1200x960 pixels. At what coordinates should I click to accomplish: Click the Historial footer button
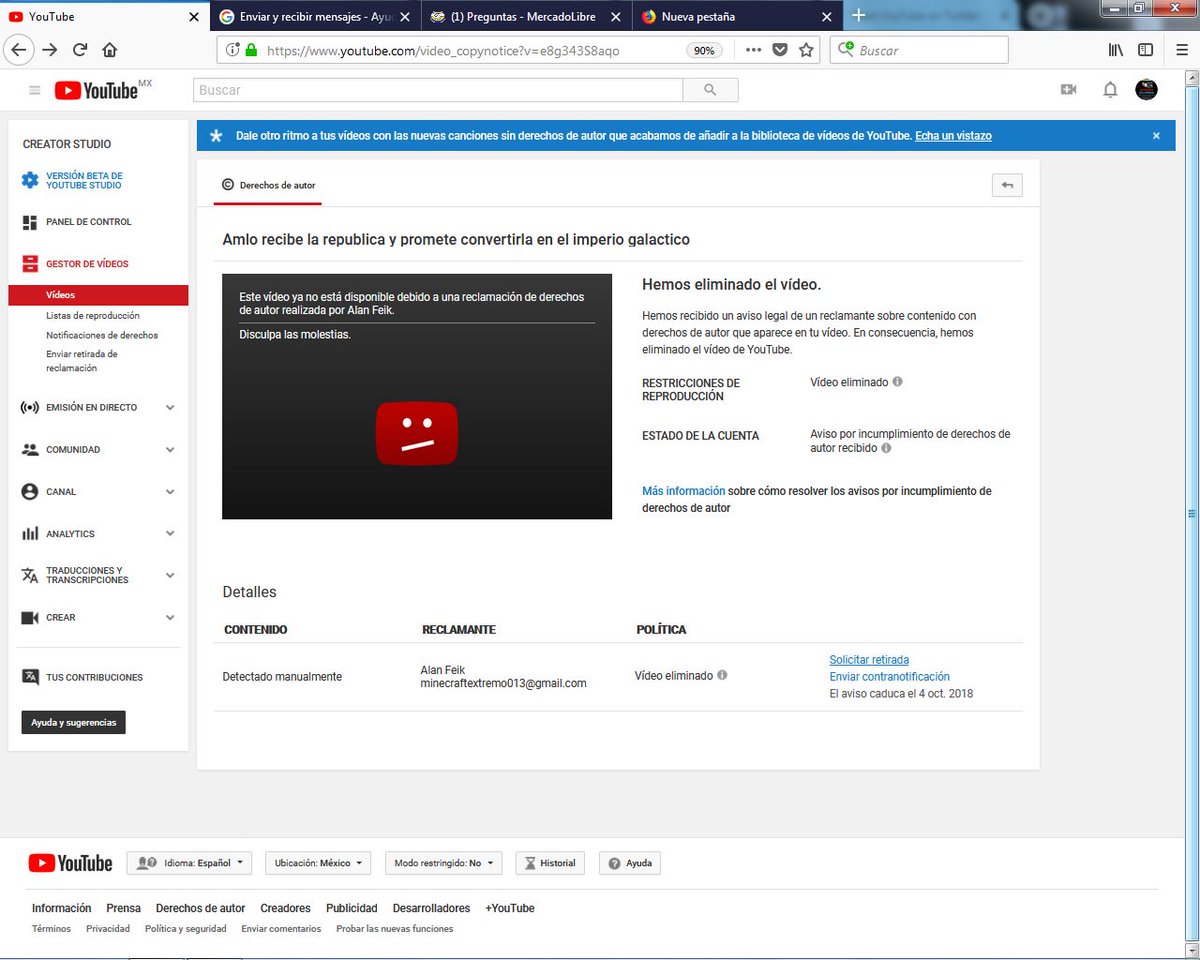549,863
